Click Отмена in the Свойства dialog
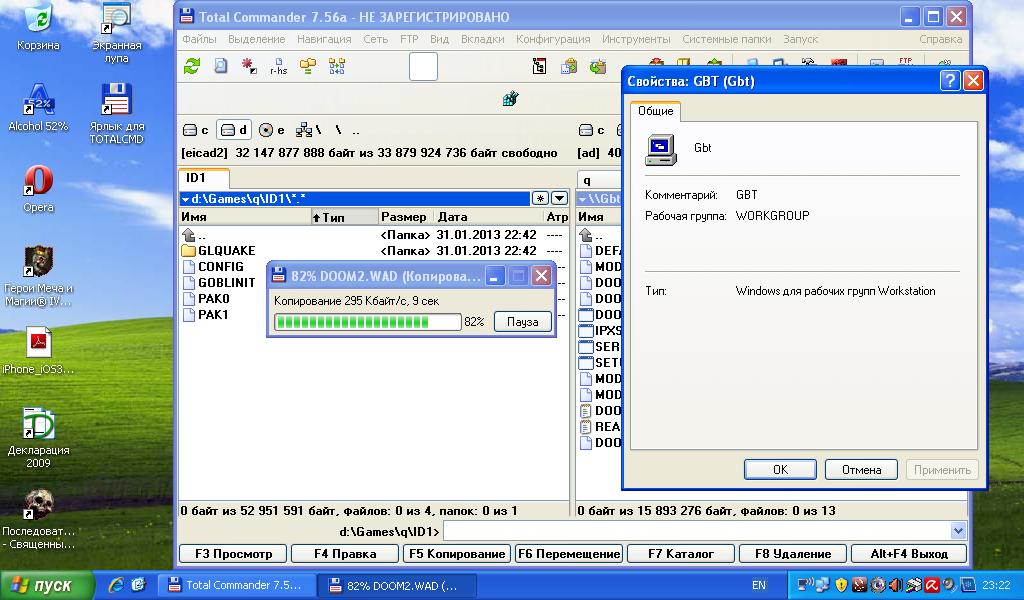 tap(861, 469)
